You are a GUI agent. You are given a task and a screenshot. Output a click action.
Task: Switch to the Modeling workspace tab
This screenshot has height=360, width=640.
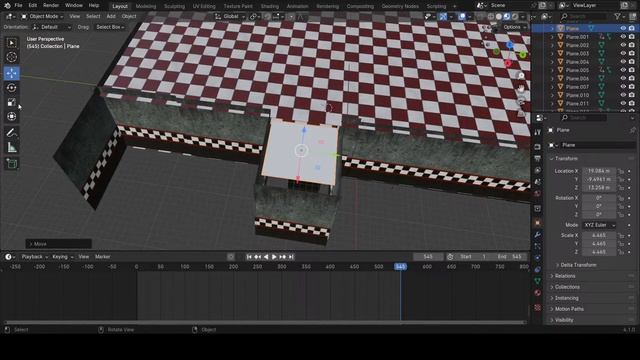click(146, 6)
